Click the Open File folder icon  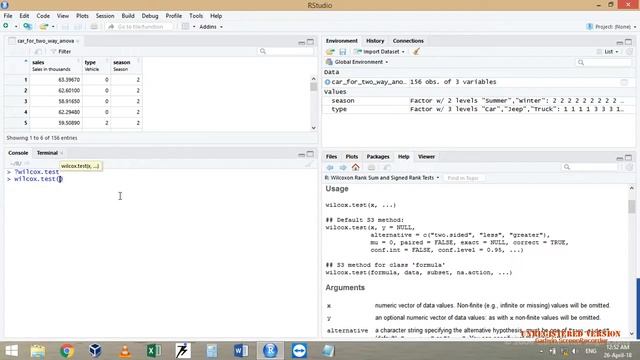click(x=44, y=27)
